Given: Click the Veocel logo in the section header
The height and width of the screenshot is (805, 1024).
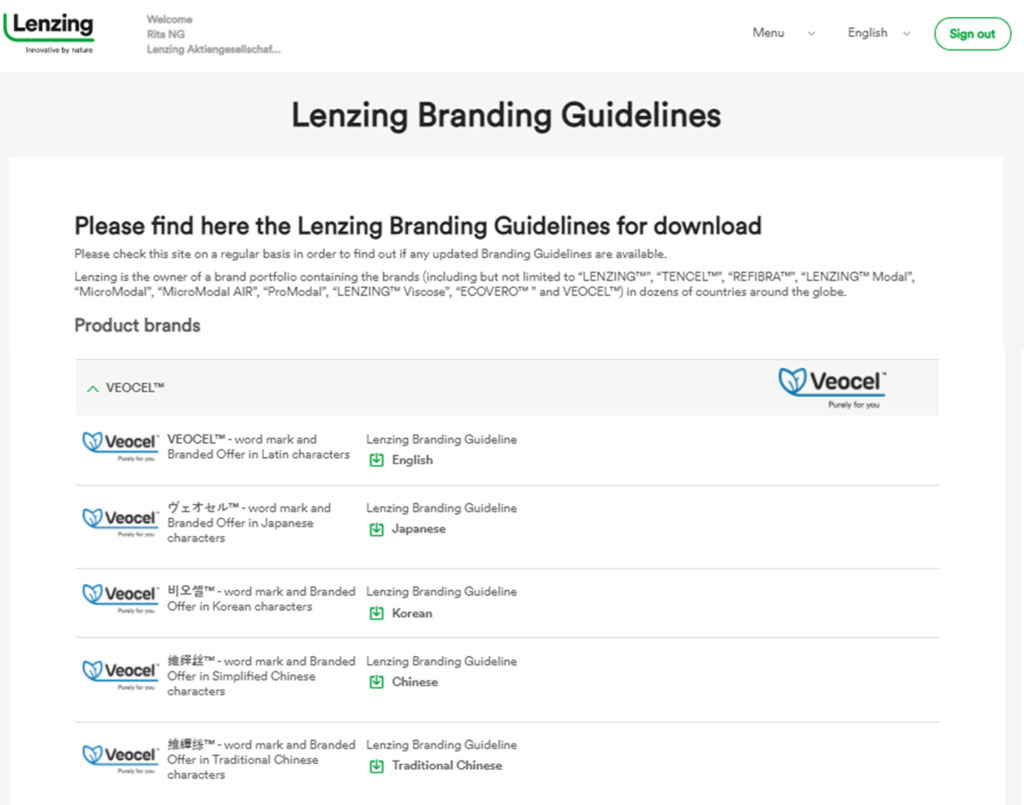Looking at the screenshot, I should click(832, 388).
